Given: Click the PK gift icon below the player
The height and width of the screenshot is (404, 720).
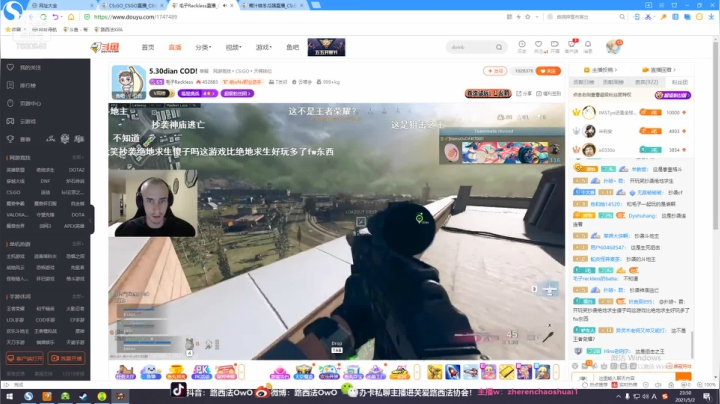Looking at the screenshot, I should point(201,371).
